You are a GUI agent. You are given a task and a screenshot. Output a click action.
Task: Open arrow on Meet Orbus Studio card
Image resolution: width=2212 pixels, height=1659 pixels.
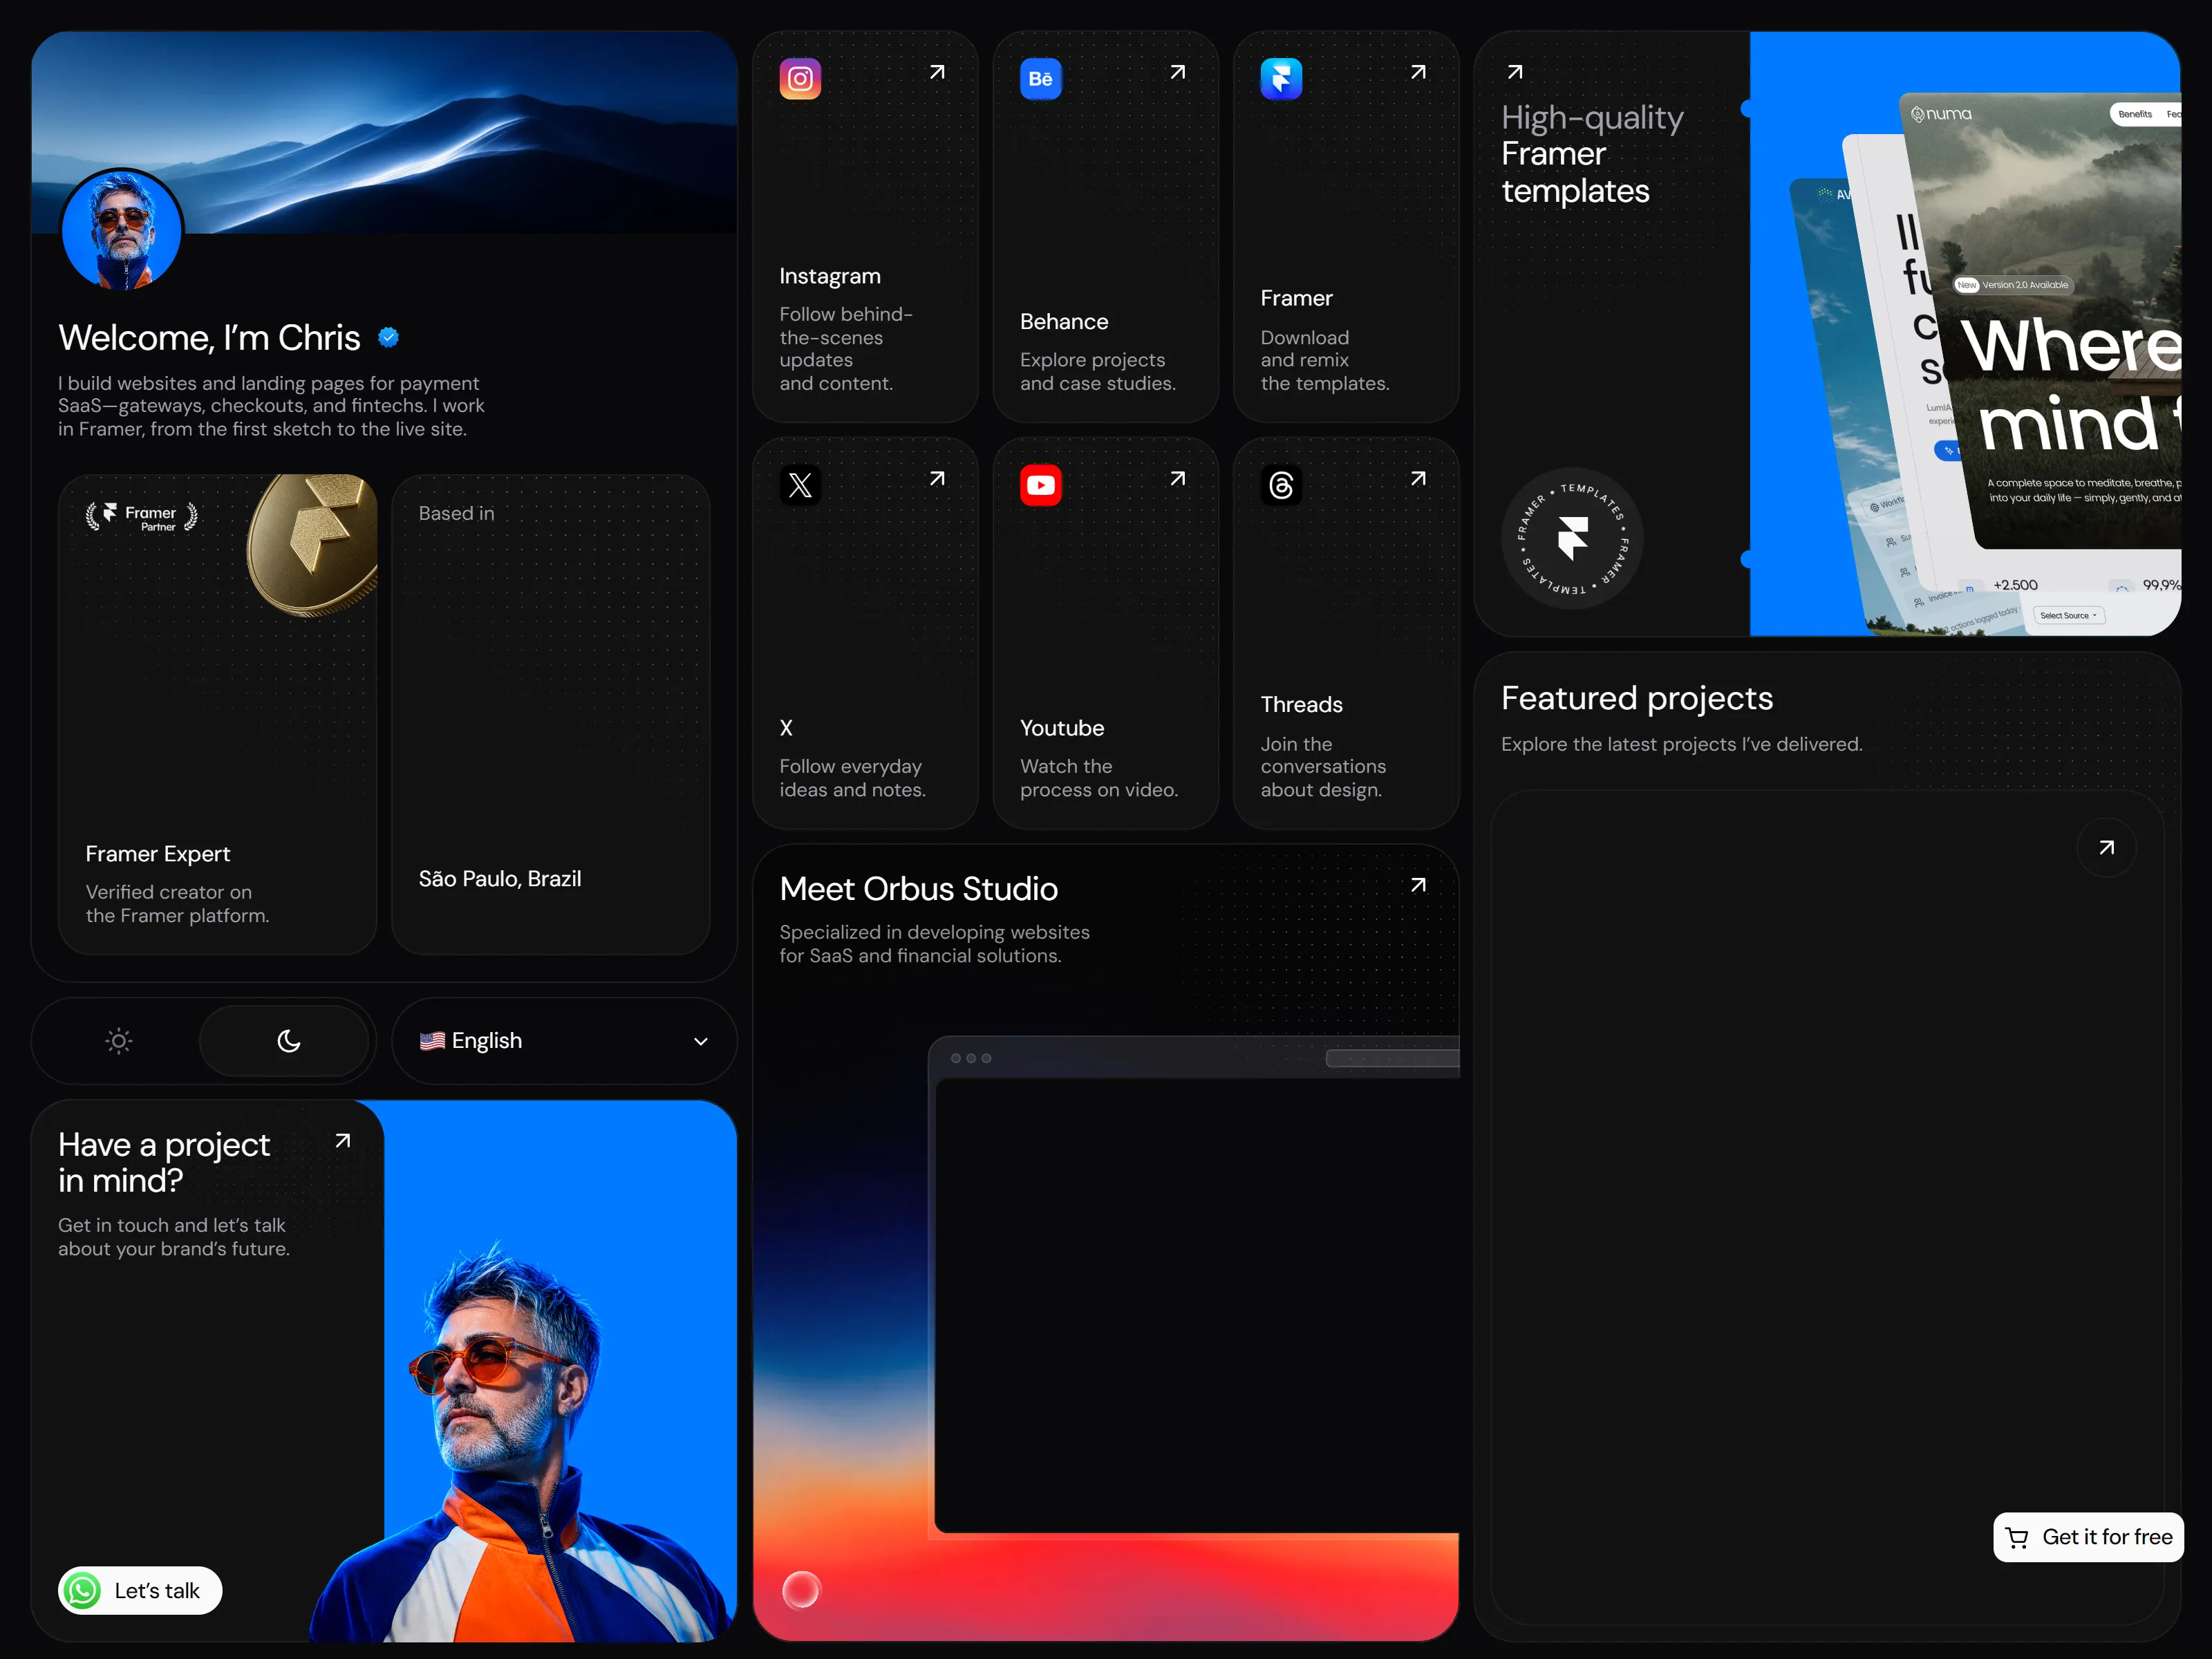[x=1418, y=885]
